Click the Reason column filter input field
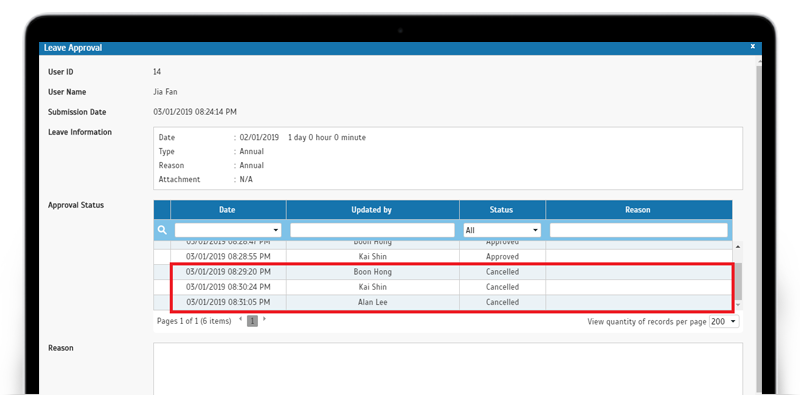Screen dimensions: 800x395 click(x=639, y=230)
